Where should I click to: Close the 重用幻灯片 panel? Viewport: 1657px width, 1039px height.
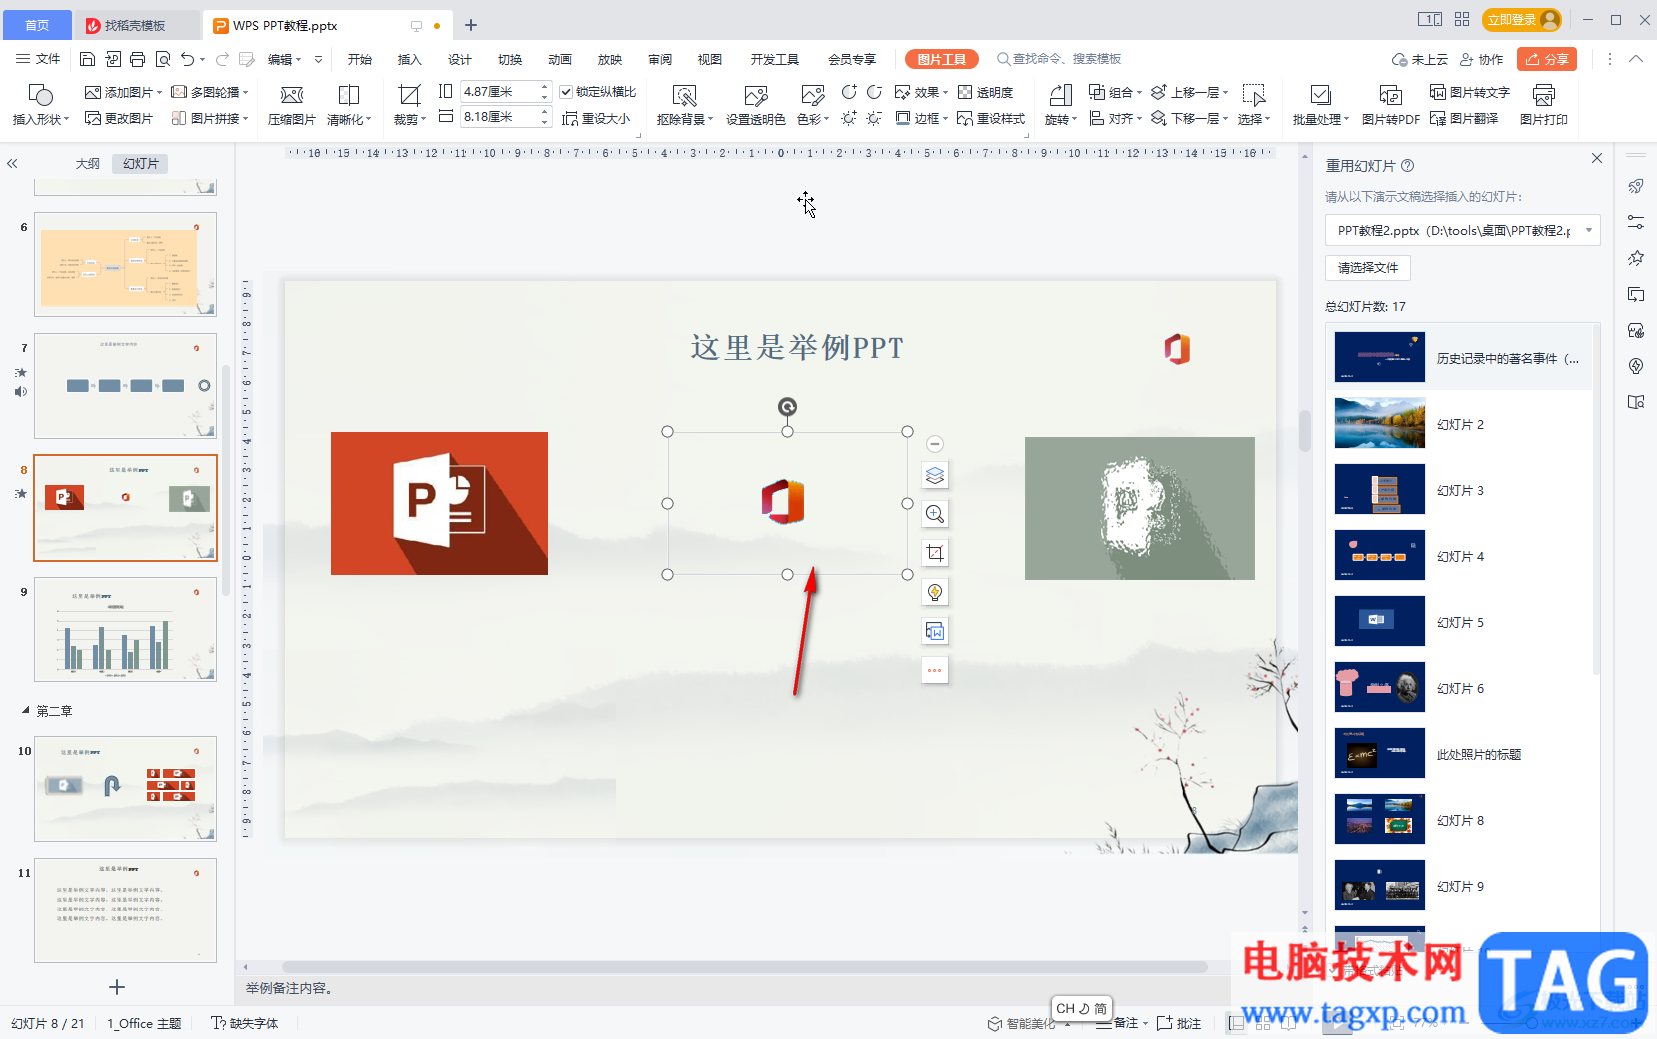click(x=1597, y=158)
